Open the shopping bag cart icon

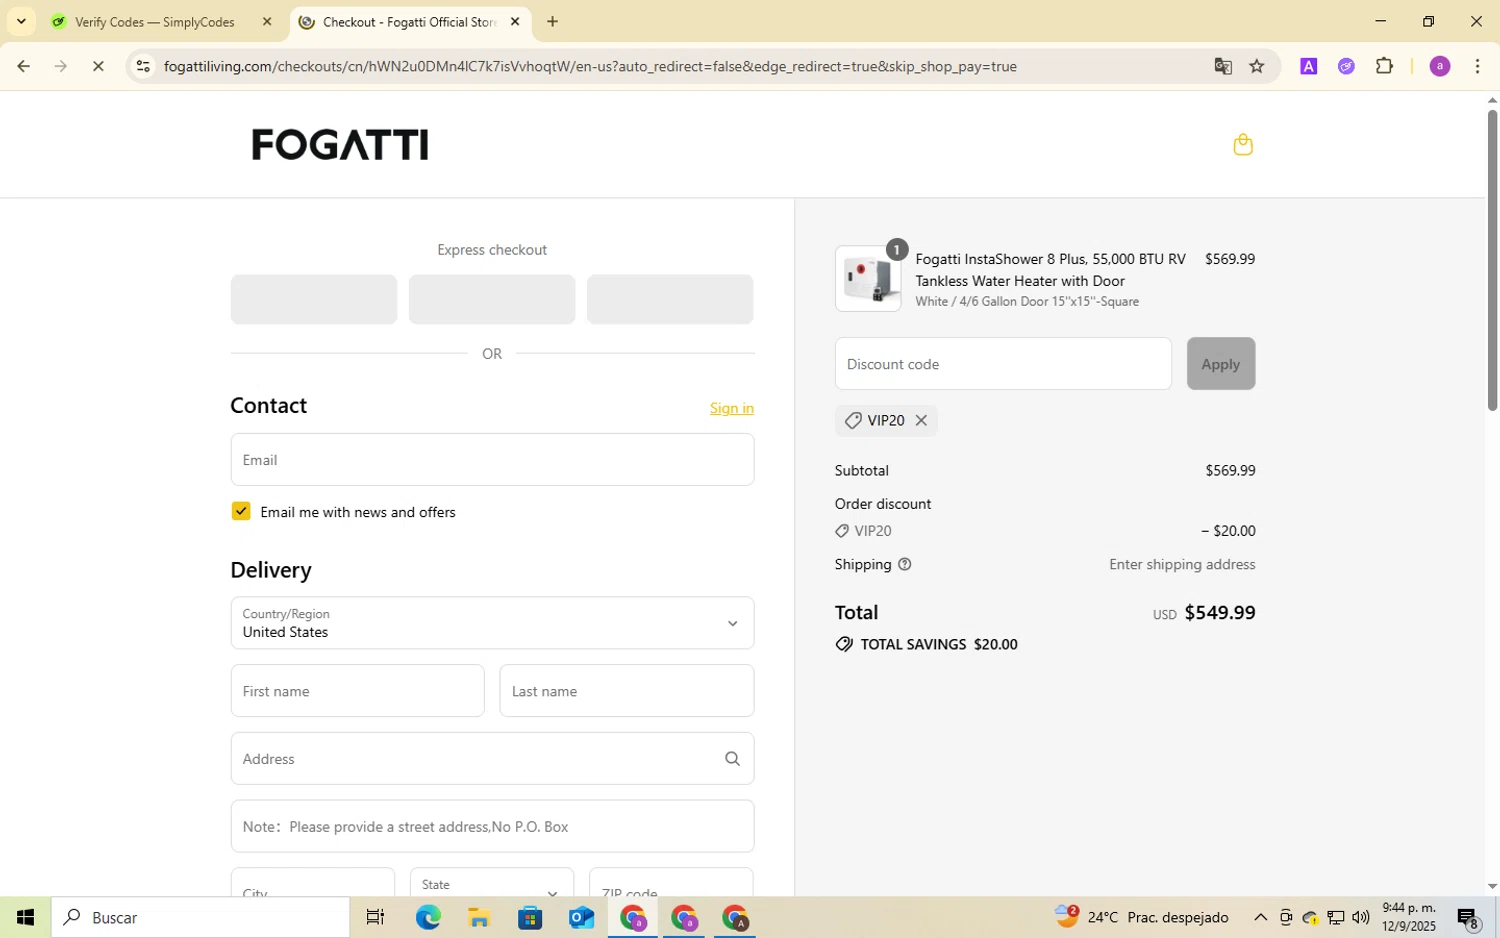(x=1243, y=145)
